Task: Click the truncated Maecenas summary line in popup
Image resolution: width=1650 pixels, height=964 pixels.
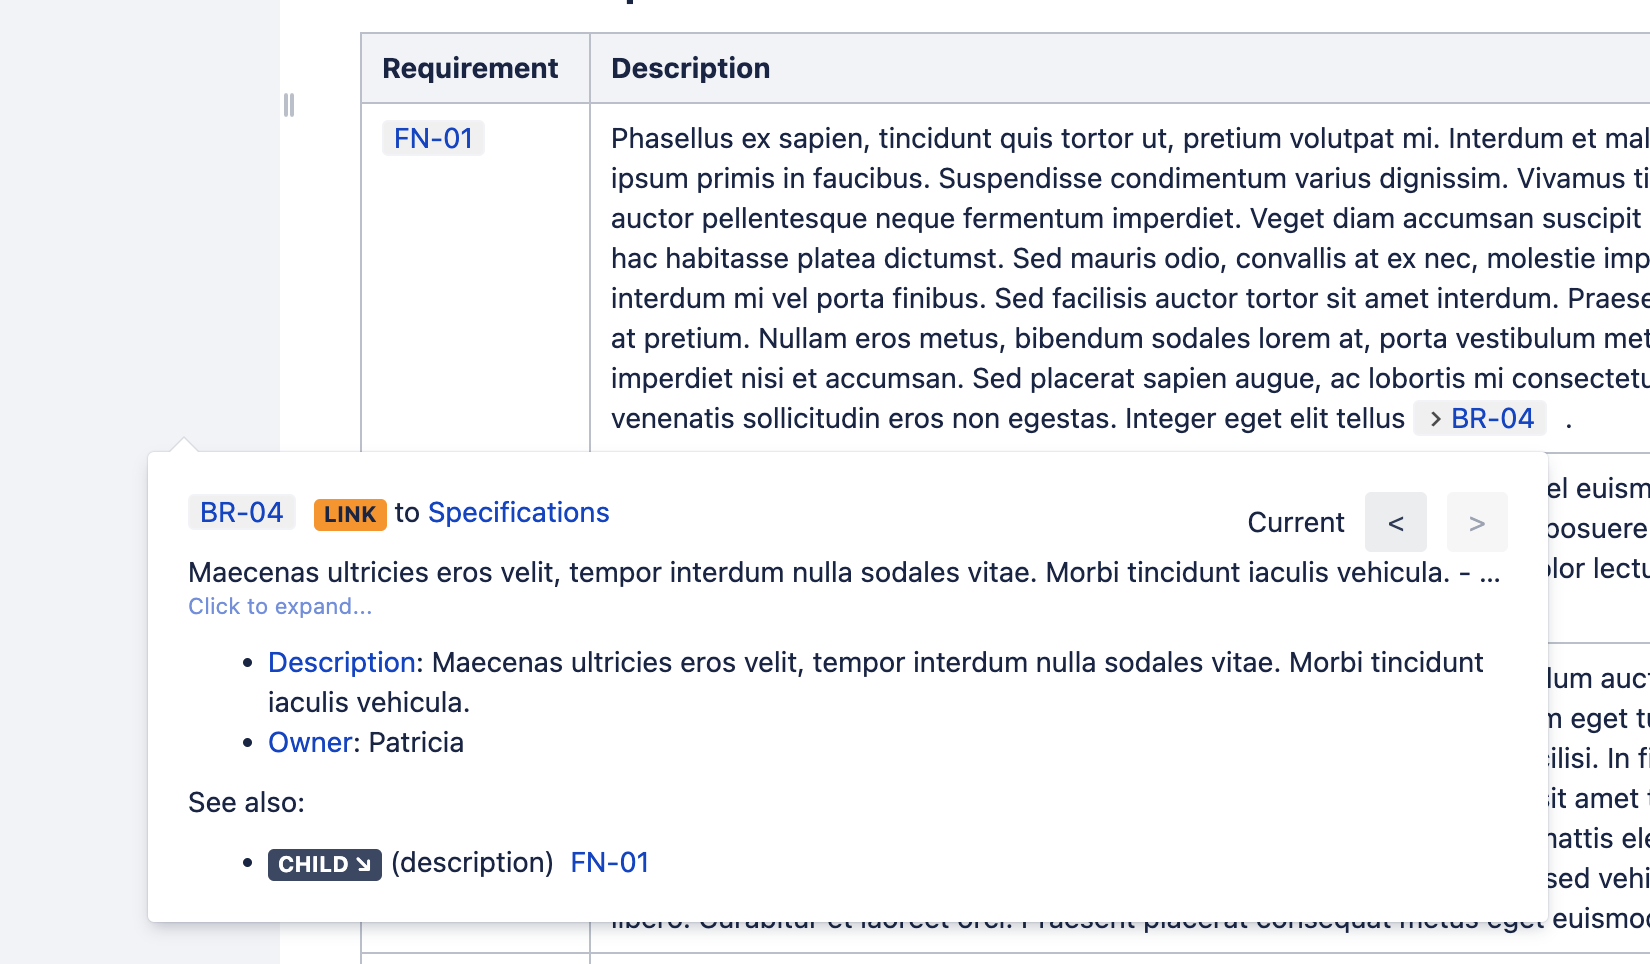Action: pos(820,573)
